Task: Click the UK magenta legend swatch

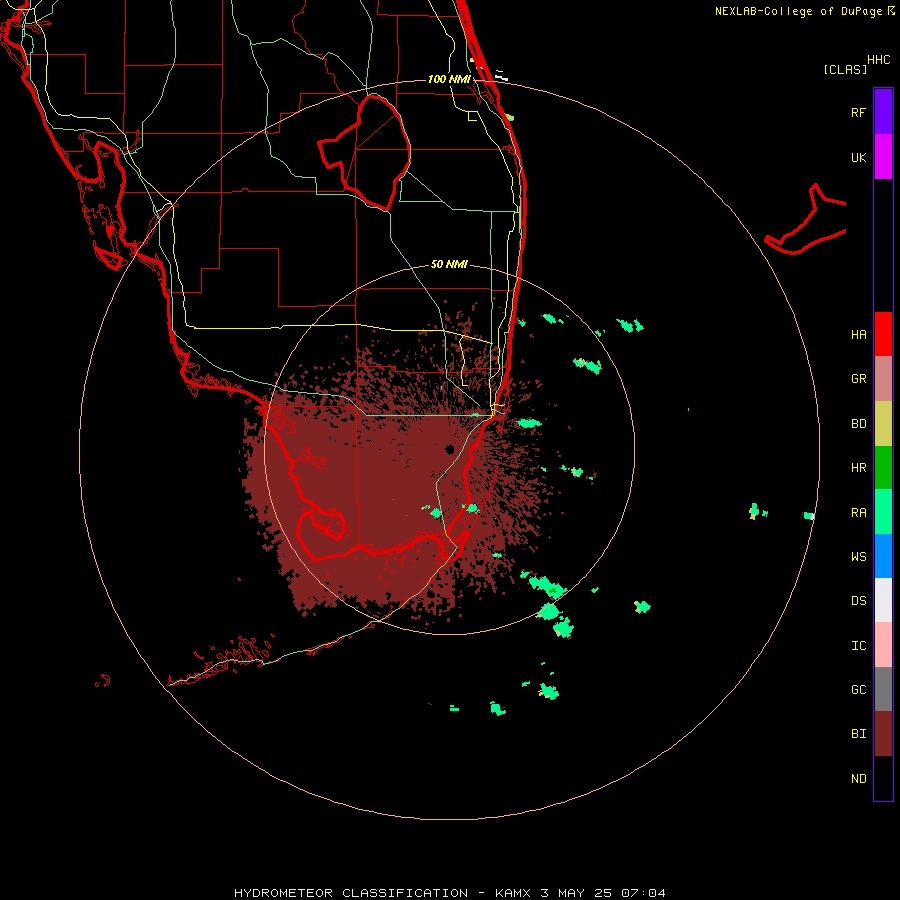Action: [x=883, y=157]
